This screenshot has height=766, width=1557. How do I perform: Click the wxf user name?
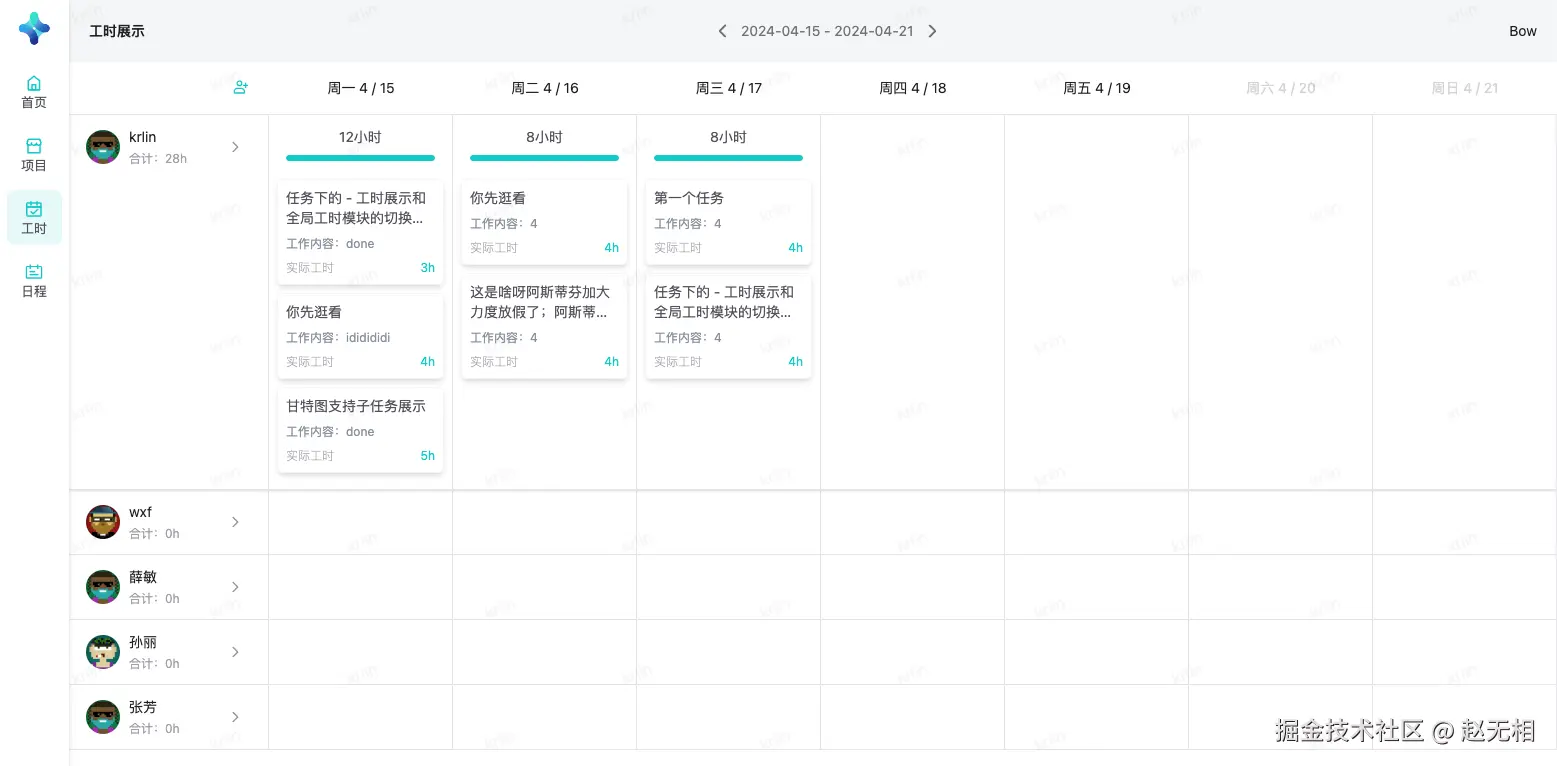(141, 512)
